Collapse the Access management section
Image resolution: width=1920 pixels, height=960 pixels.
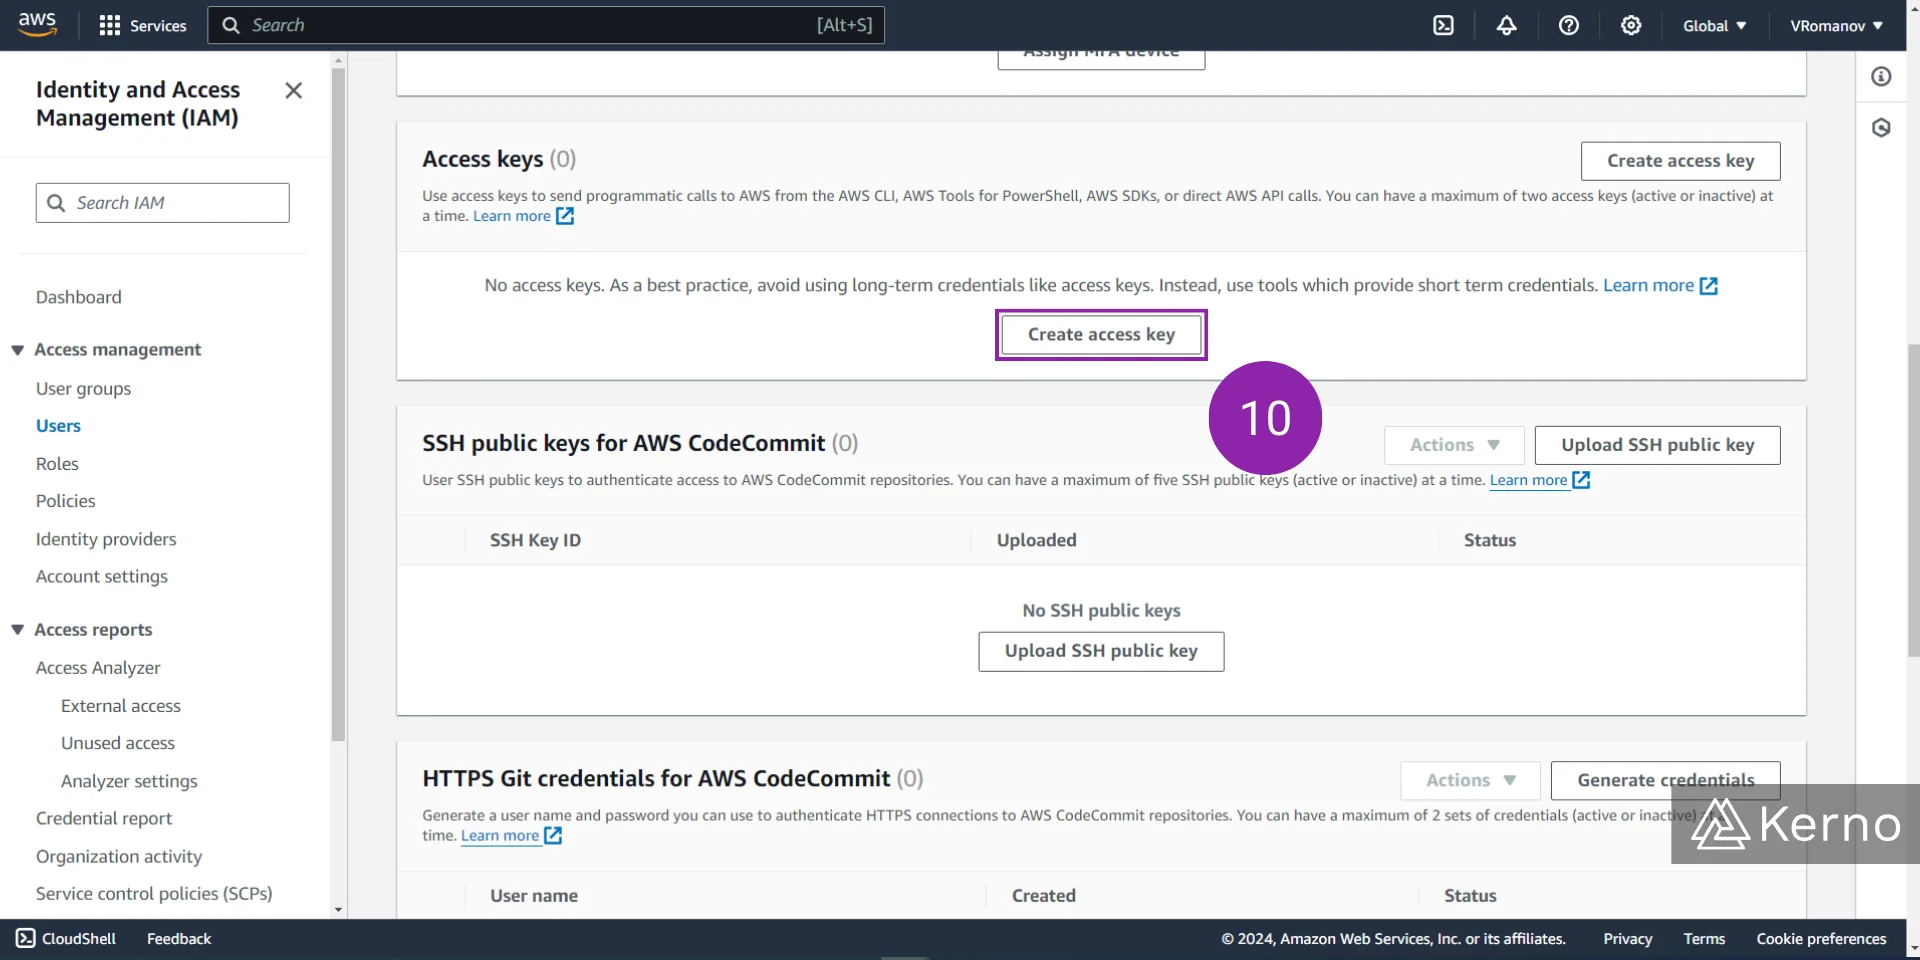click(x=17, y=350)
